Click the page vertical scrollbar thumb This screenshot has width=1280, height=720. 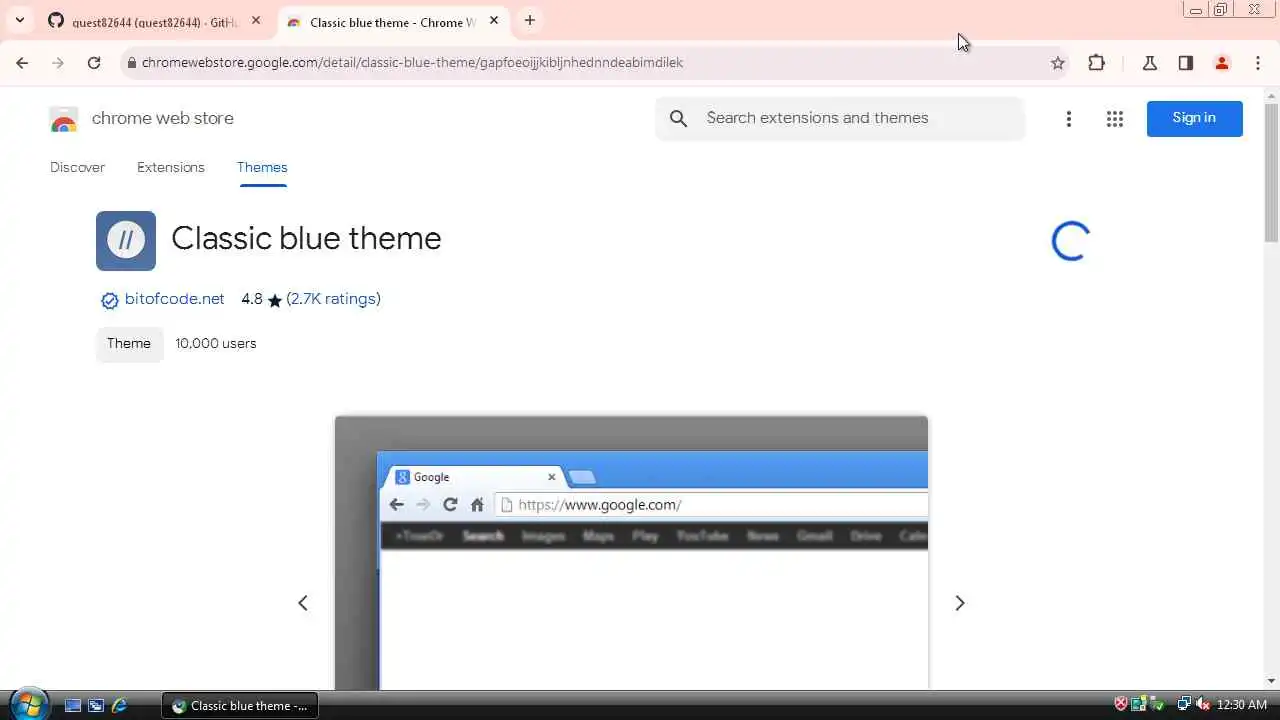[1271, 172]
